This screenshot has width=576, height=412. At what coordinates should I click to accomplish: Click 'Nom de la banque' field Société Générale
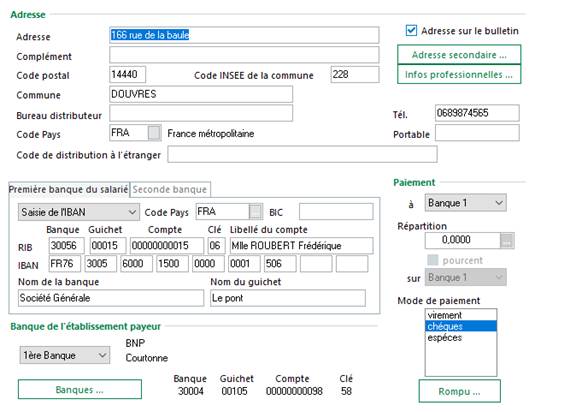(111, 298)
